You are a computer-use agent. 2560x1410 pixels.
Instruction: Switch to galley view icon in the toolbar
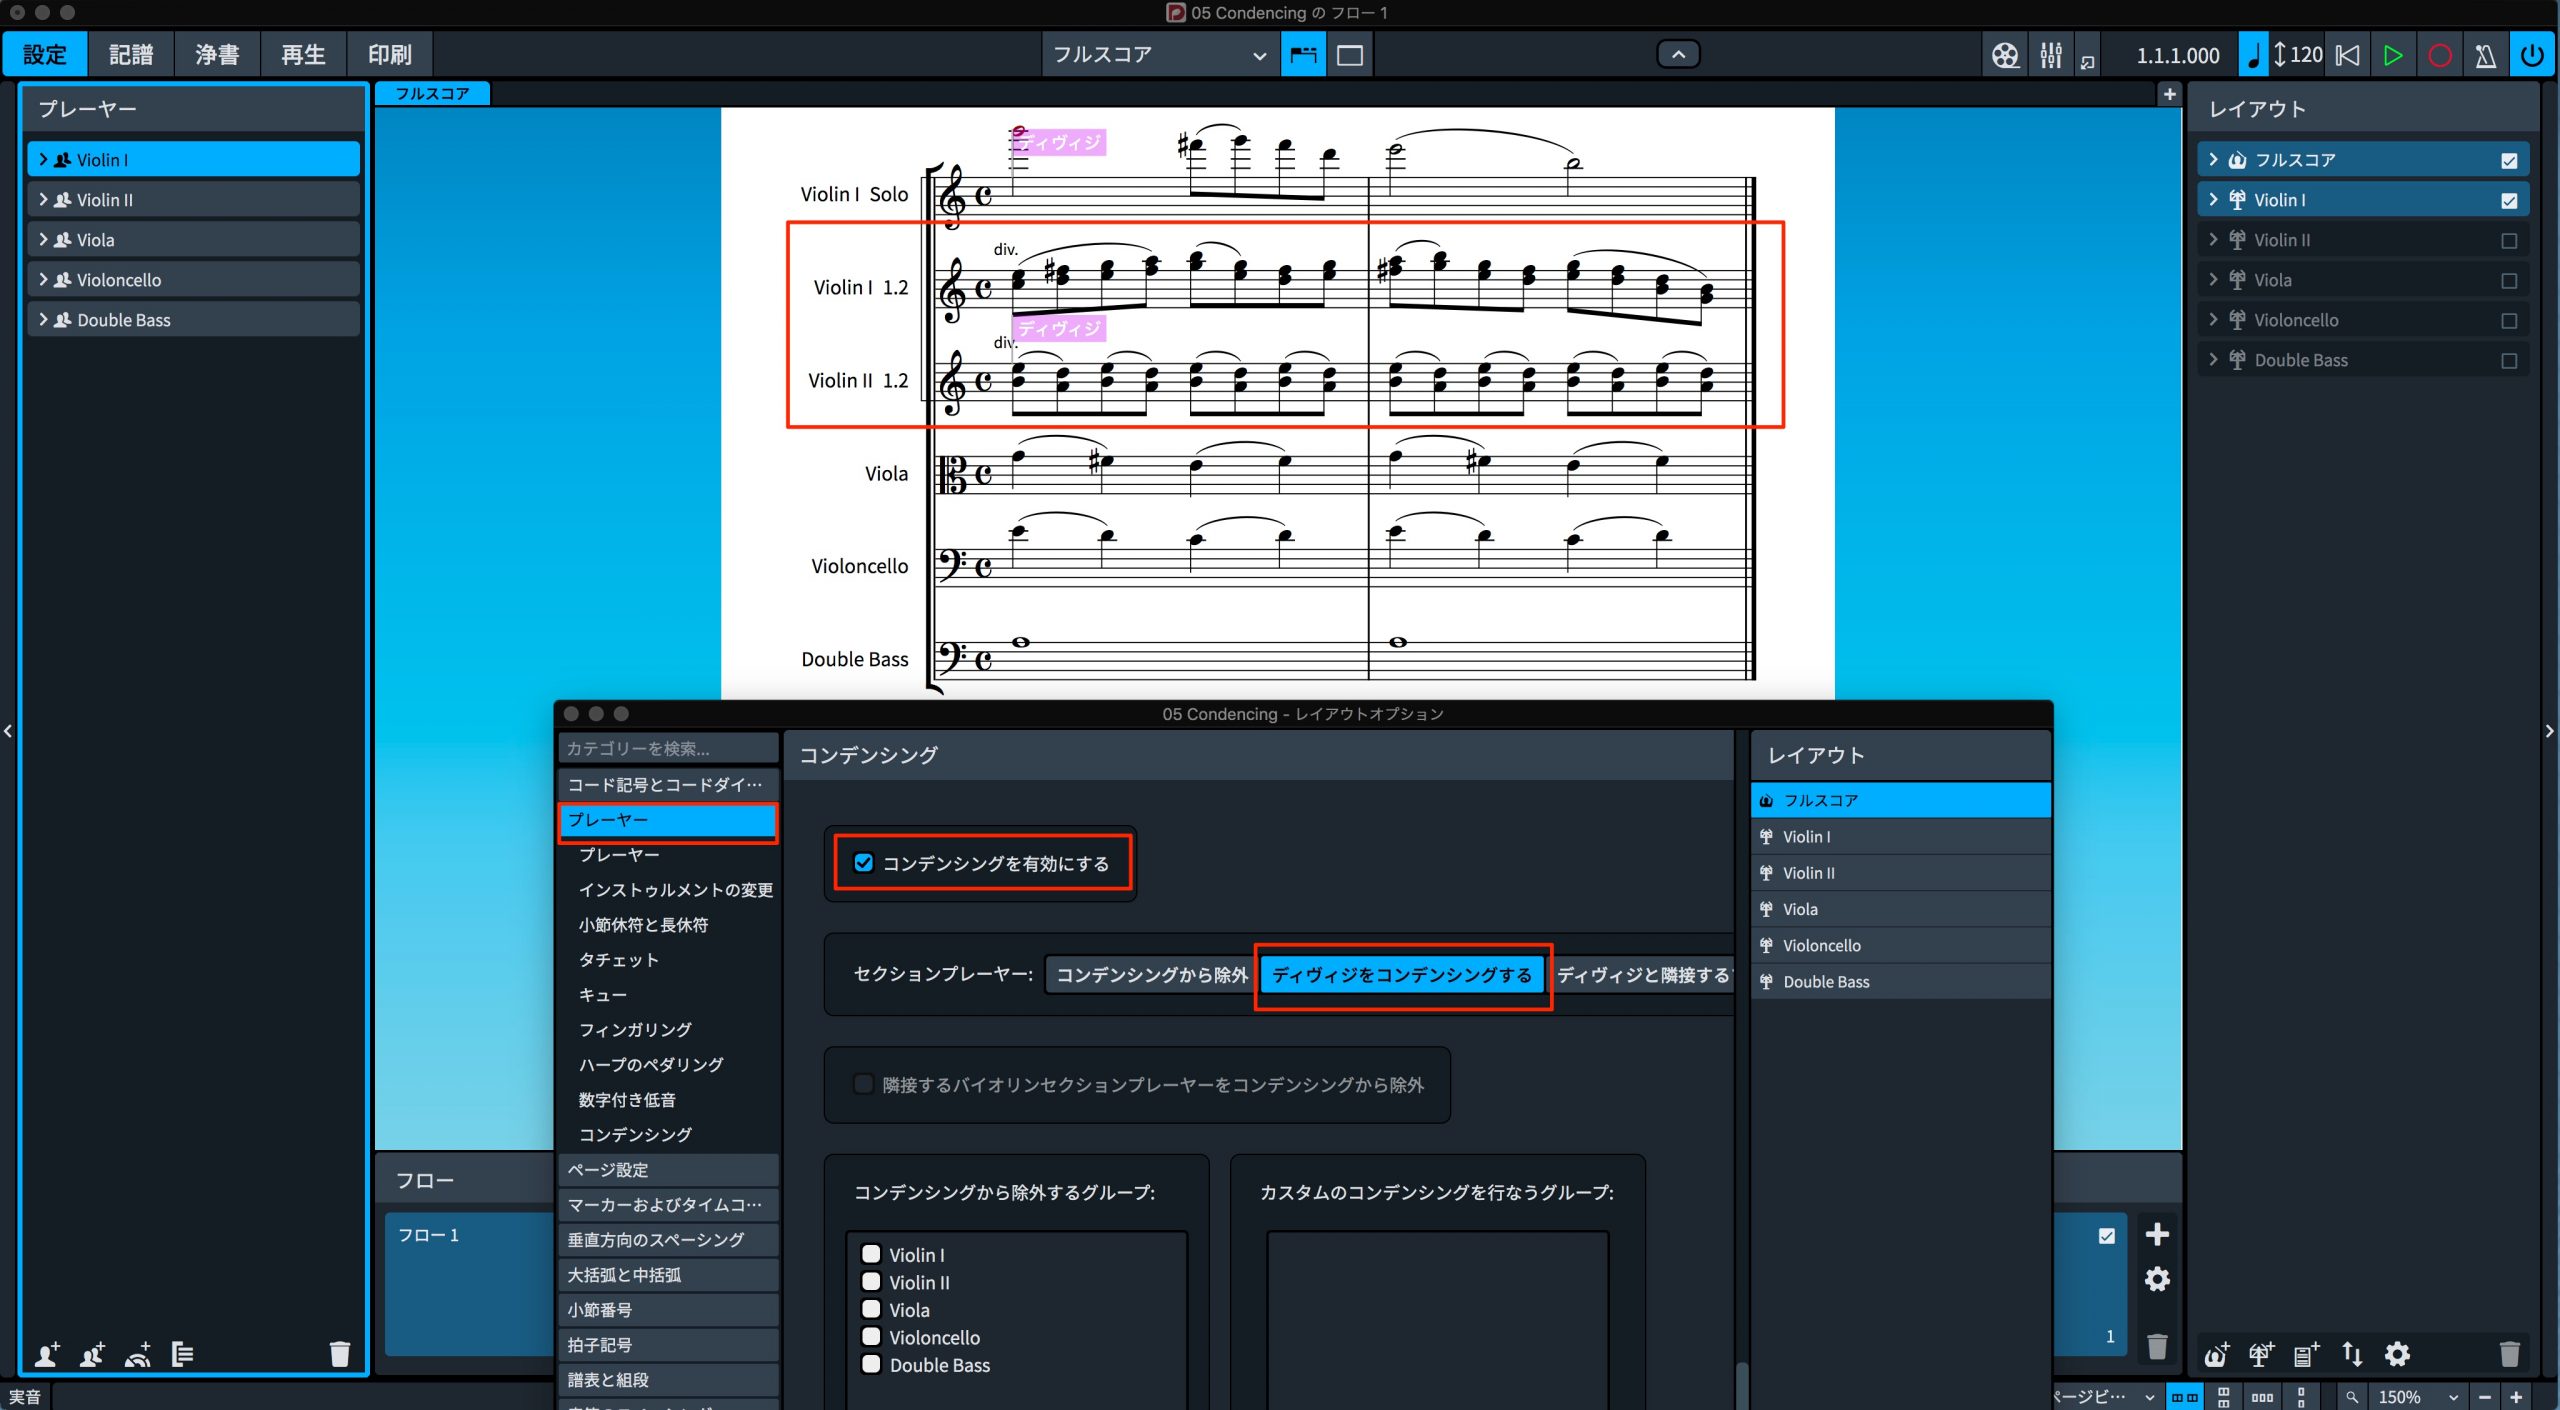(1303, 55)
